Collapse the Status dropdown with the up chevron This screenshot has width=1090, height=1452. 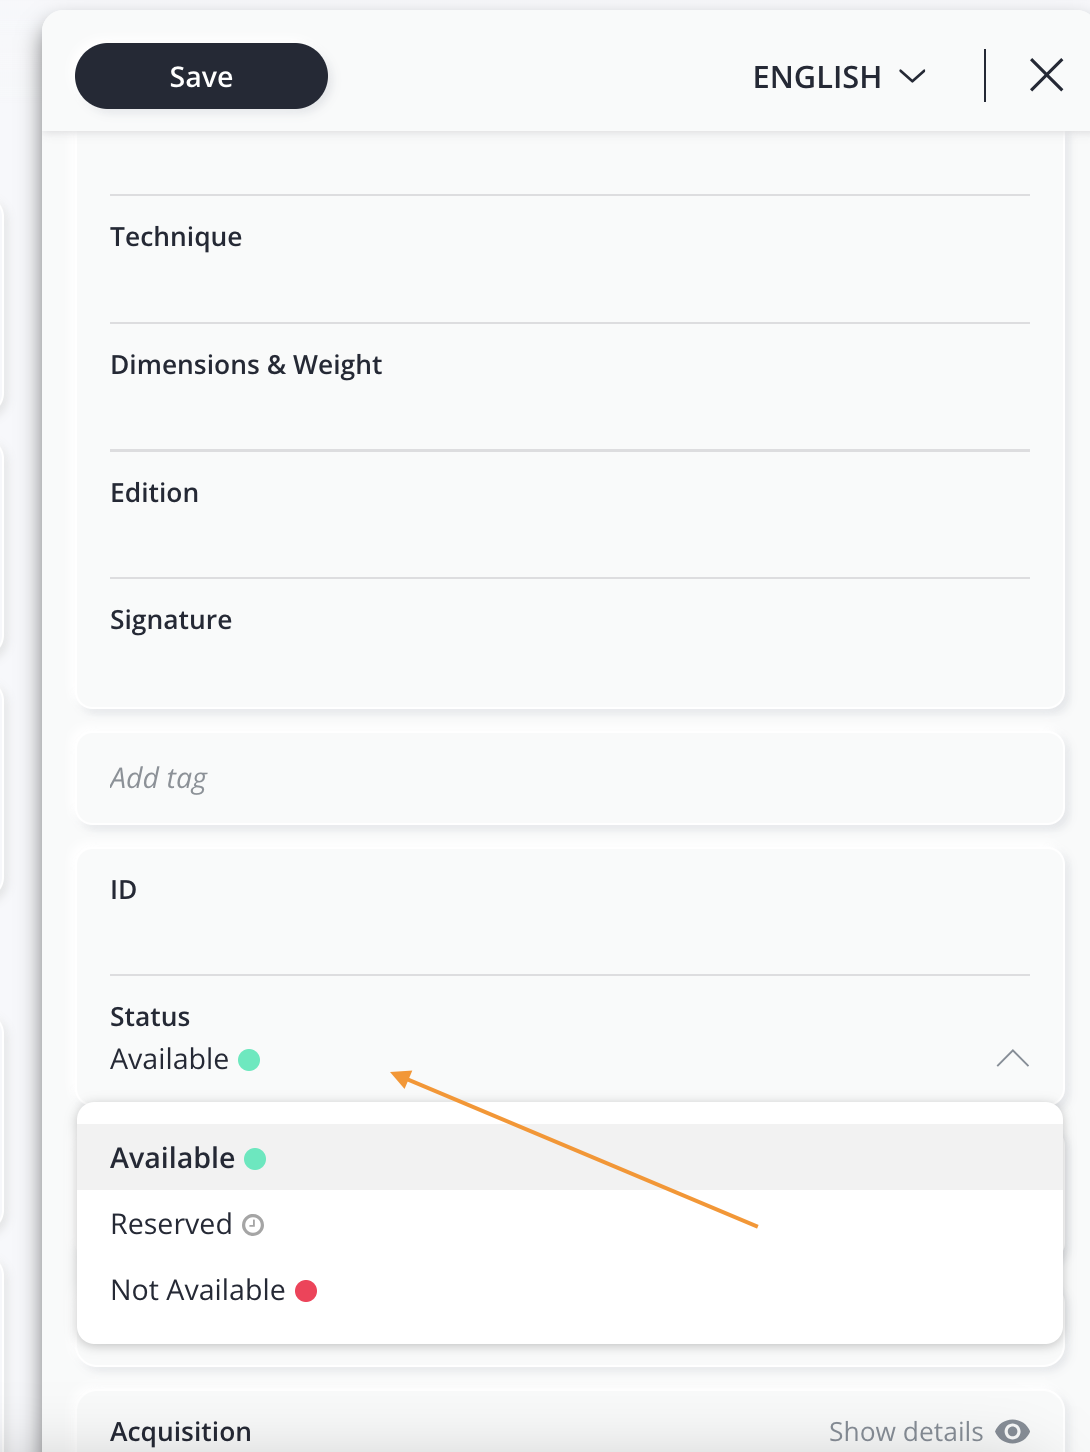tap(1012, 1058)
